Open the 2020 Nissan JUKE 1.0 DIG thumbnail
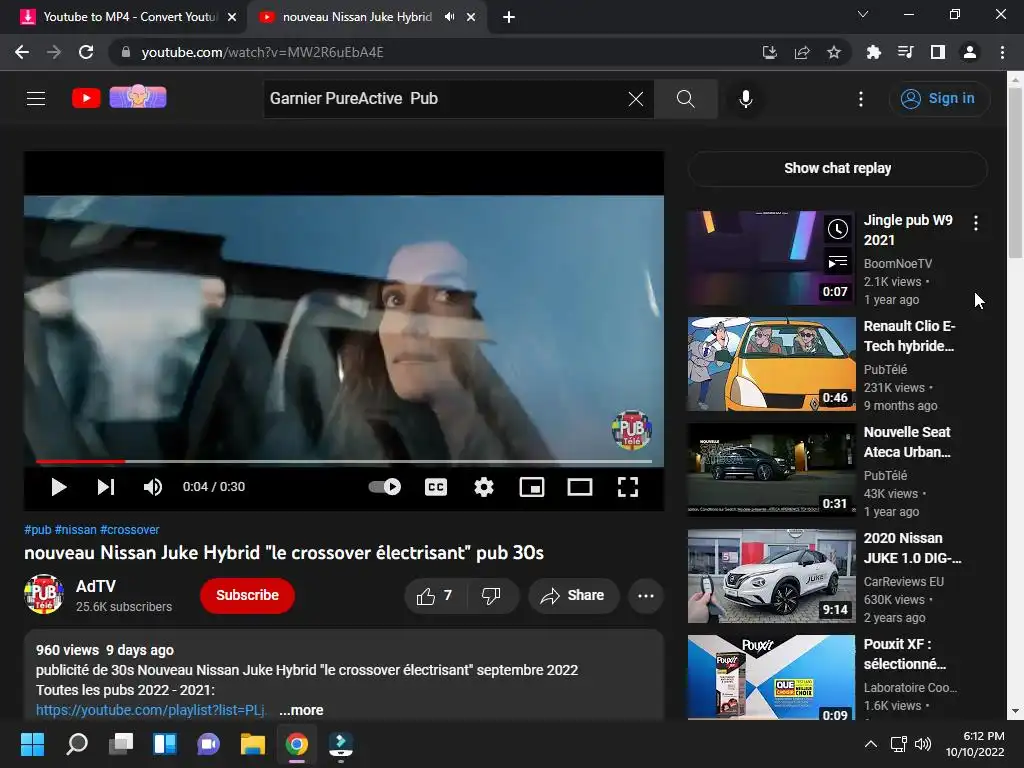 tap(771, 576)
